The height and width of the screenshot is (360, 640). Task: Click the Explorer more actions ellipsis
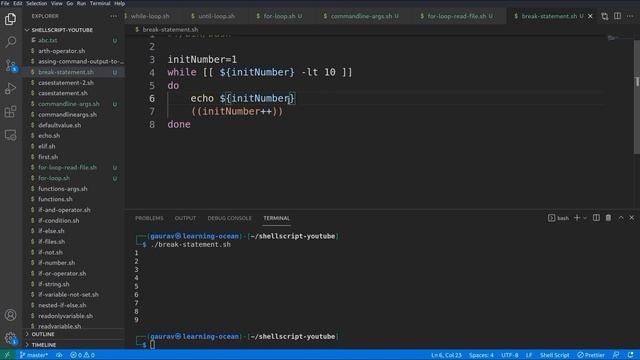pos(113,16)
